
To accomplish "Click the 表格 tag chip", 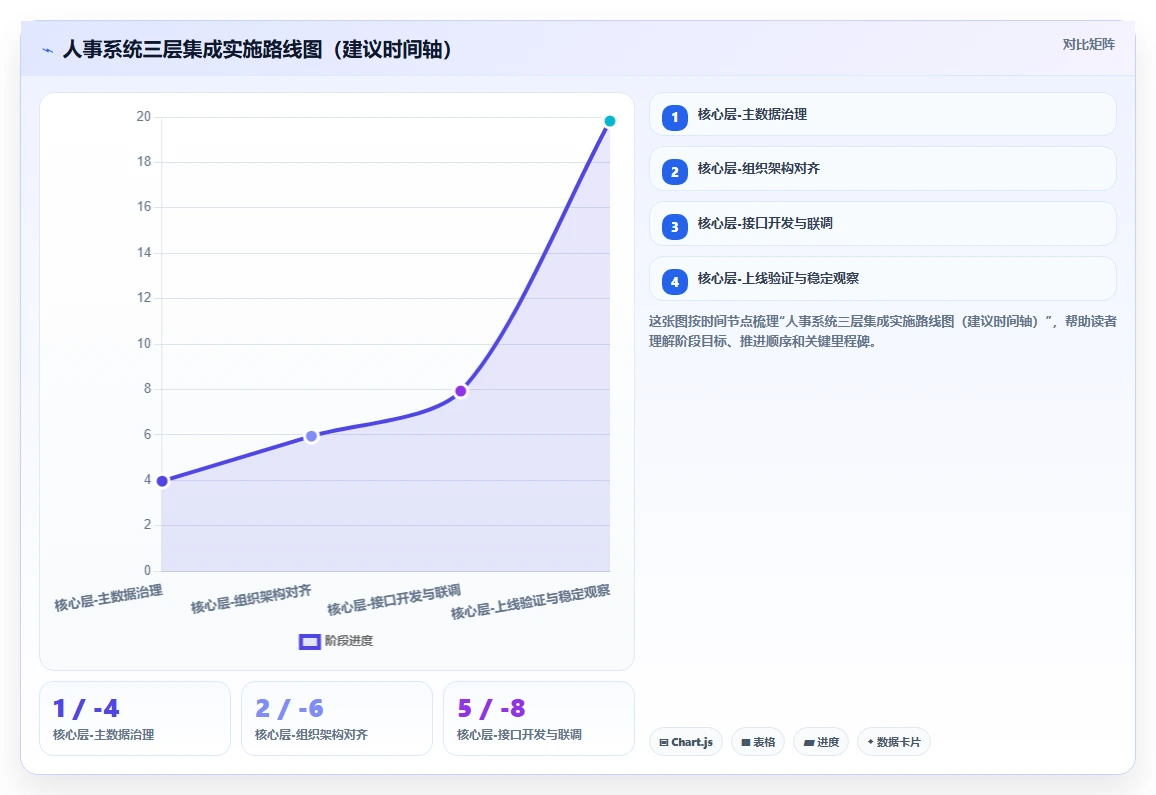I will point(758,742).
